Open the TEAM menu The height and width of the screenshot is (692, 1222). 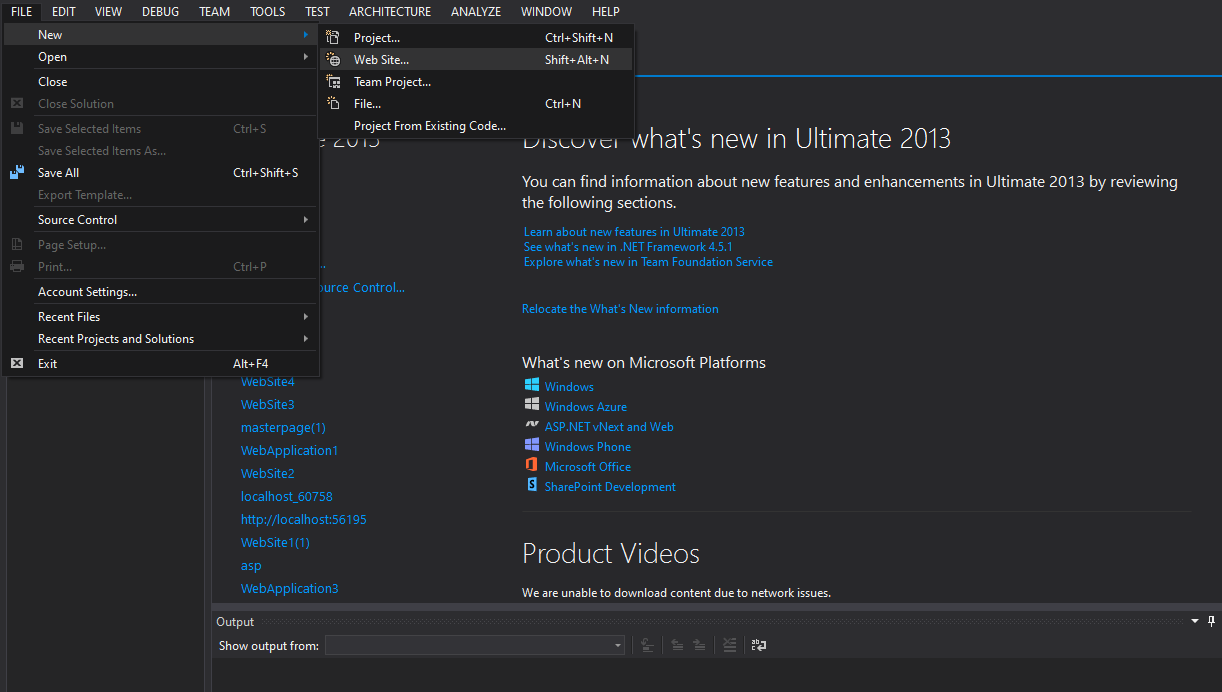214,11
